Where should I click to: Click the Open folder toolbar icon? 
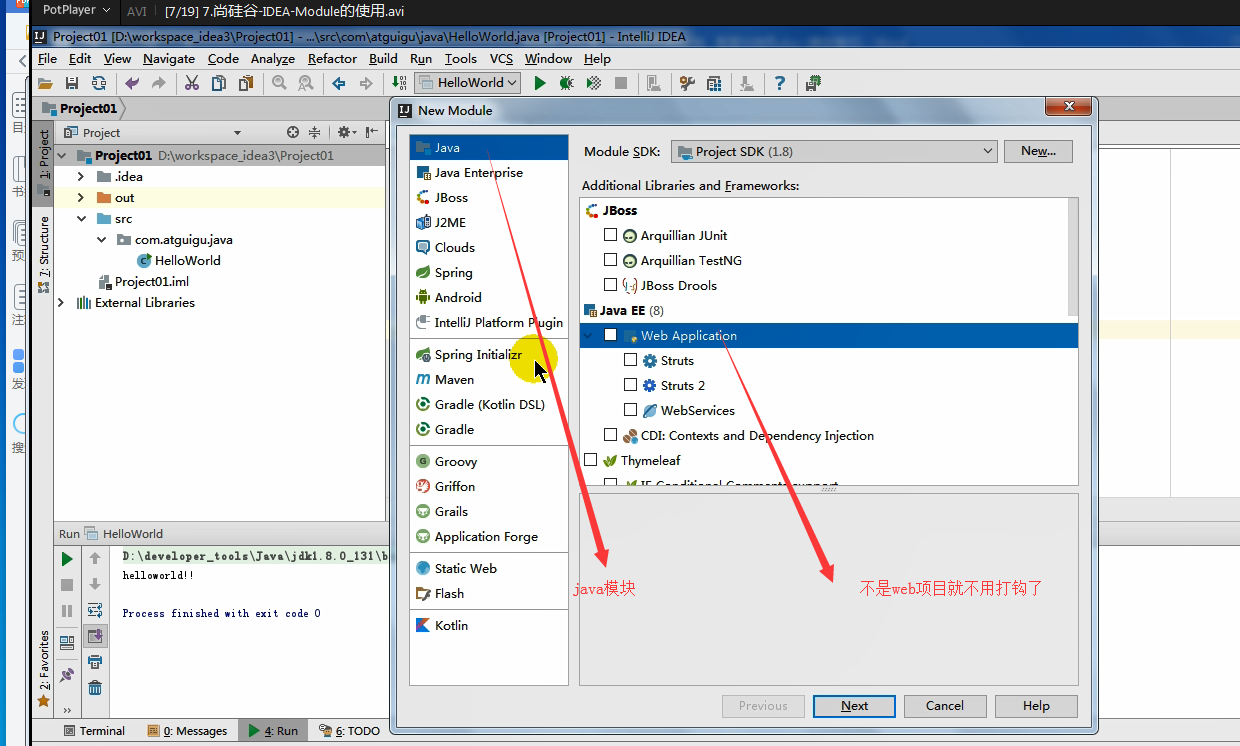pyautogui.click(x=45, y=83)
